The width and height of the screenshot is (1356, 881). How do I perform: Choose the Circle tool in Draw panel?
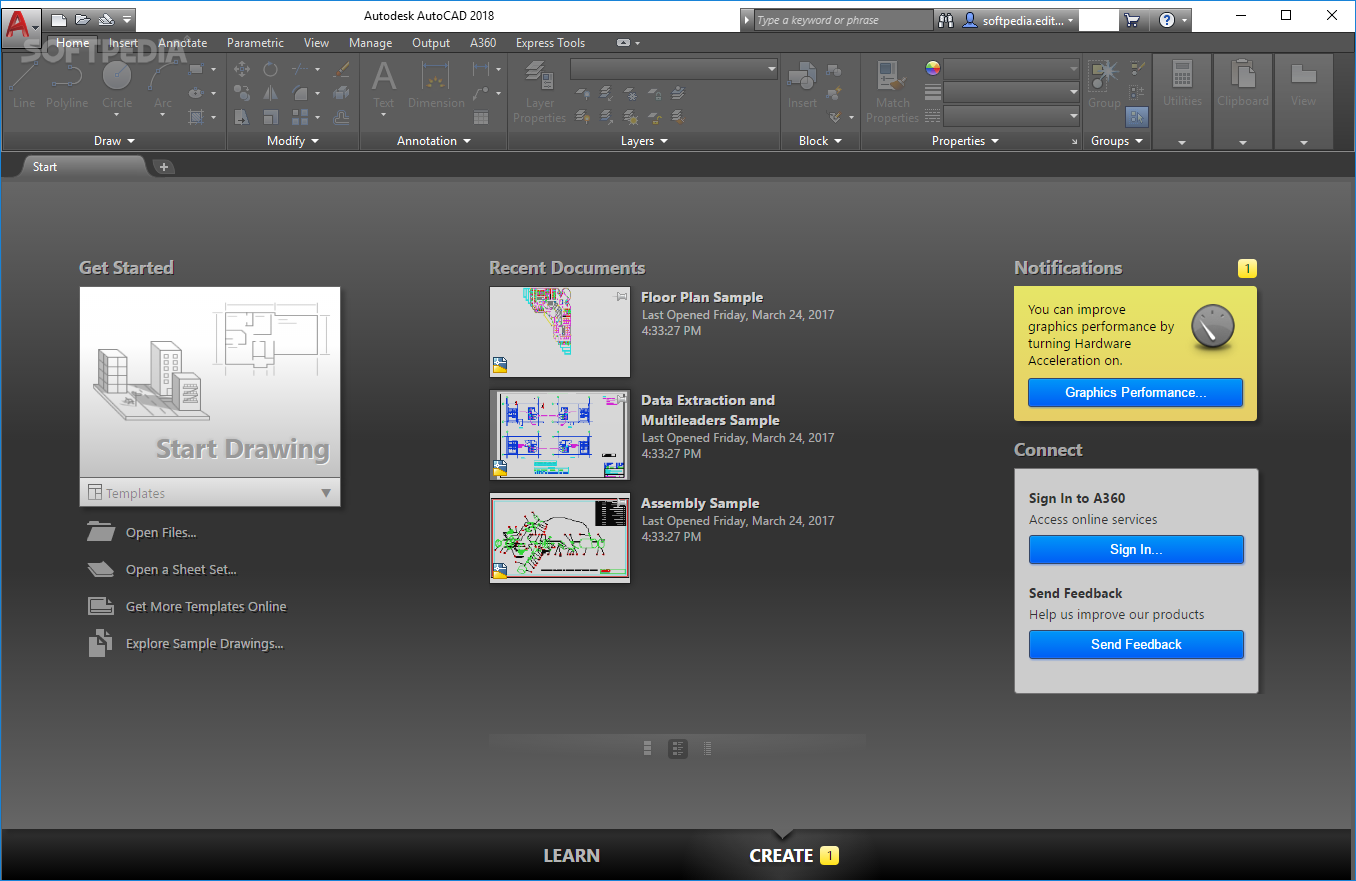tap(117, 84)
